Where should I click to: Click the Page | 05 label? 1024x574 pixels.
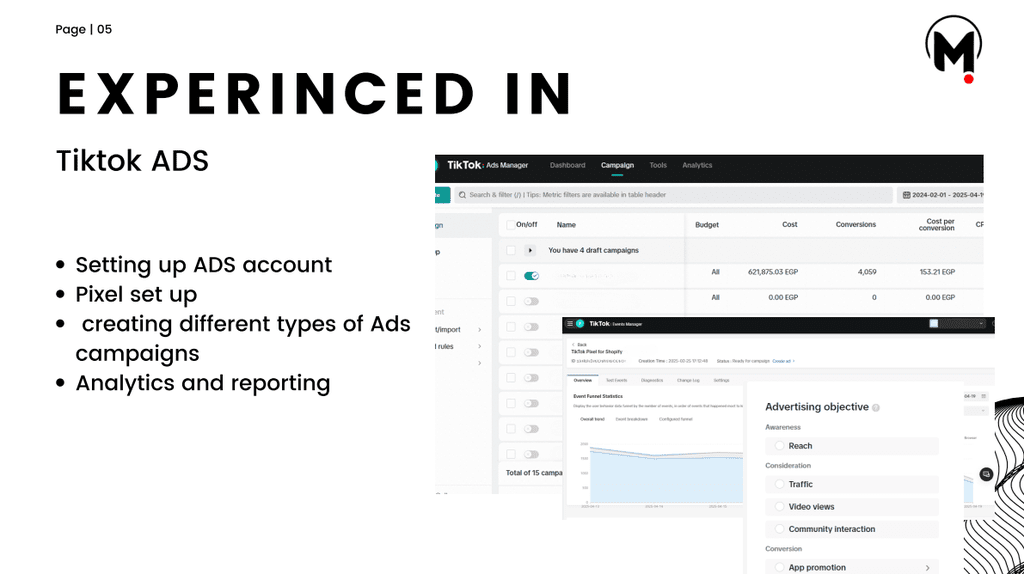84,29
